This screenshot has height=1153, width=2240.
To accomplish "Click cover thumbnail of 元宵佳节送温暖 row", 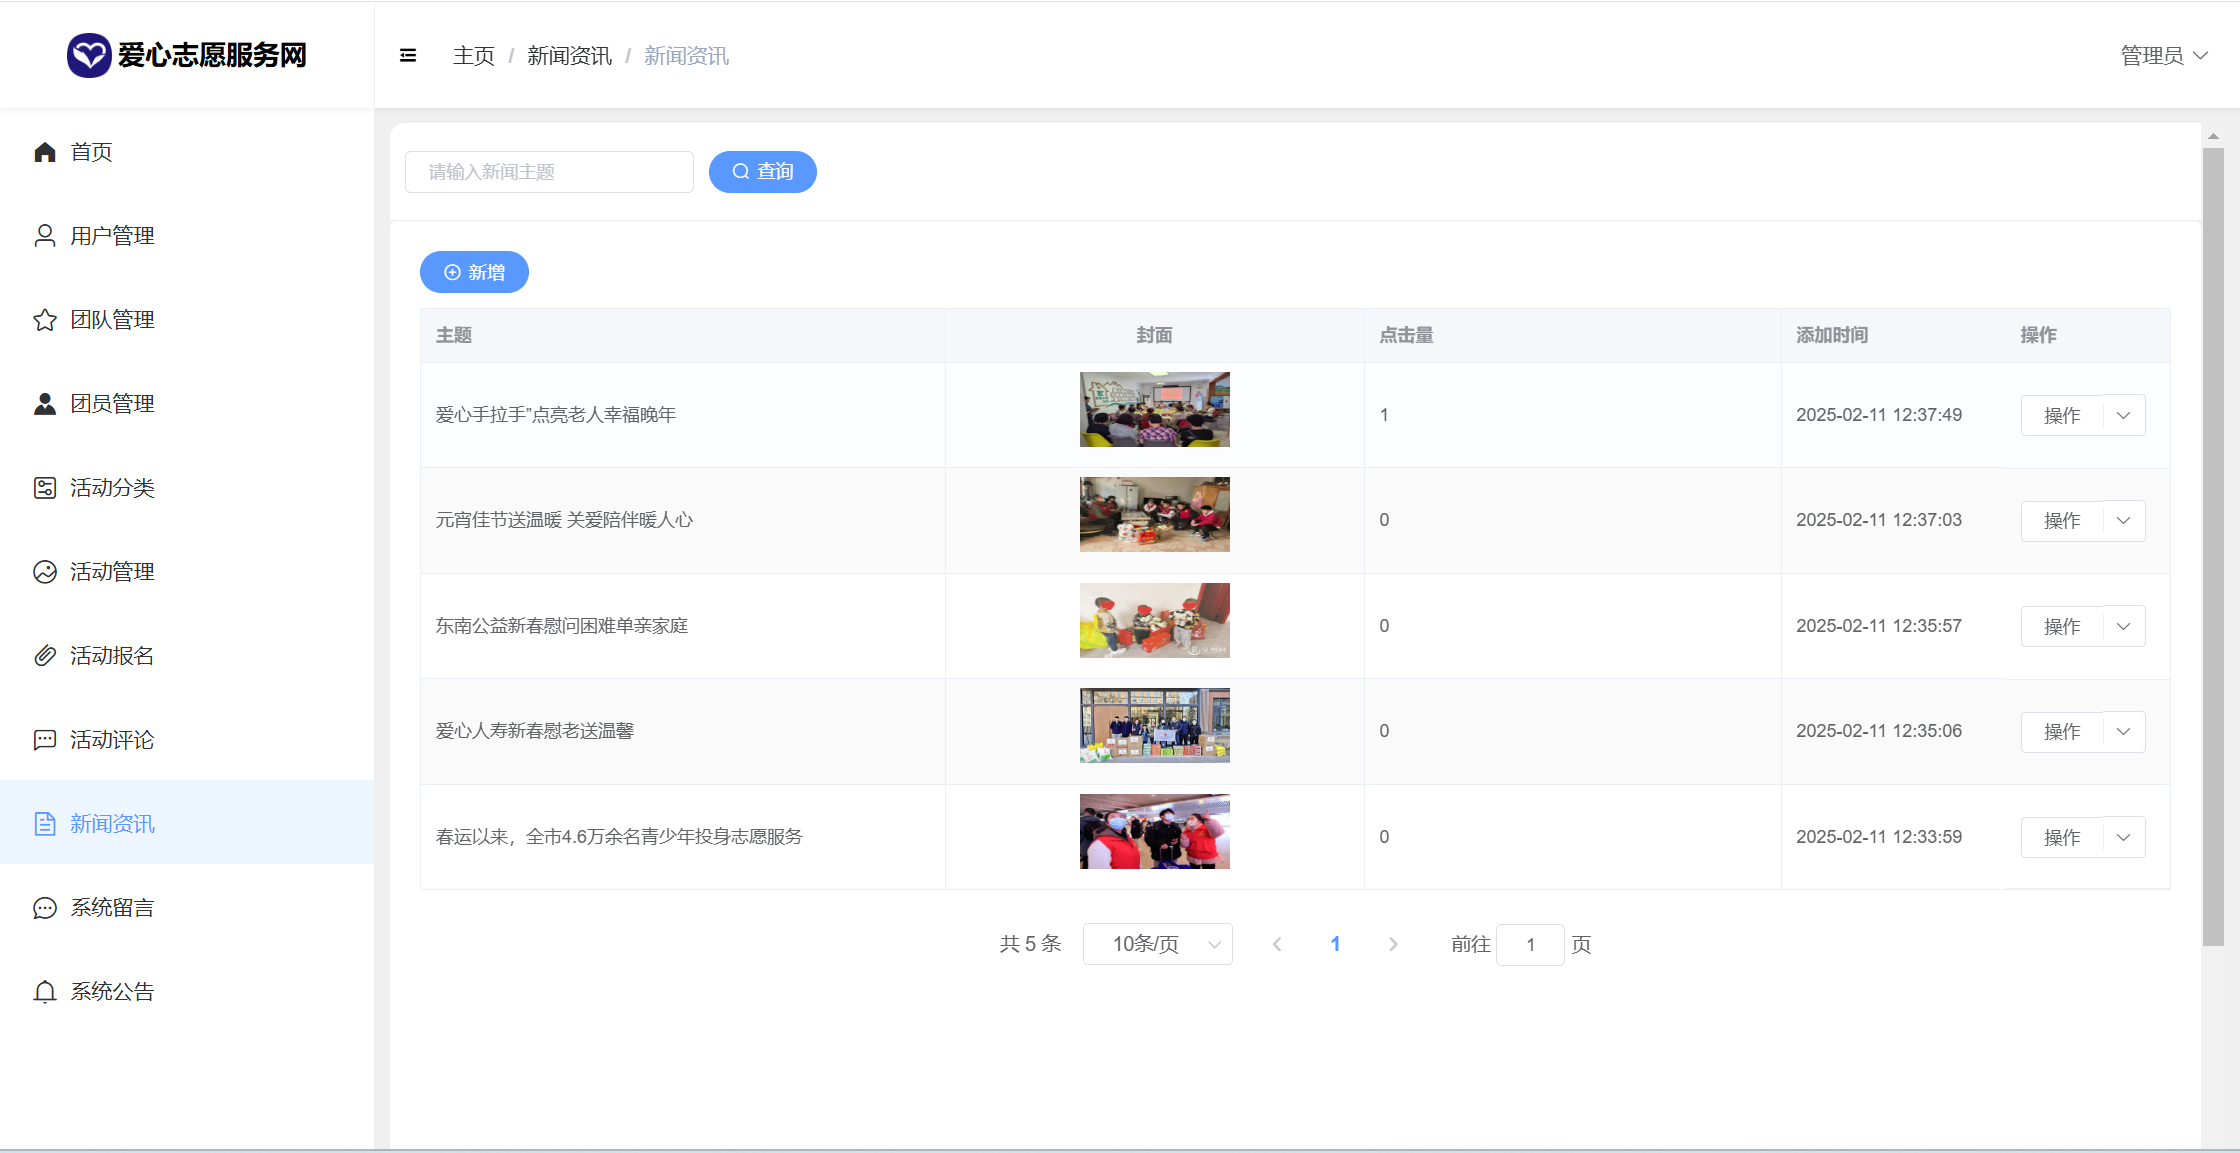I will 1154,515.
